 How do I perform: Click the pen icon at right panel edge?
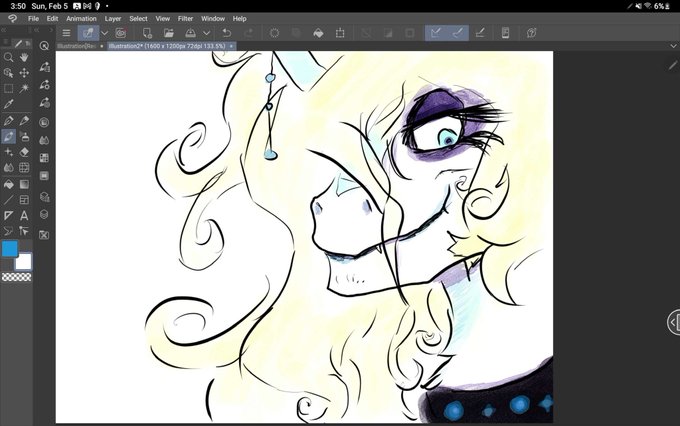tap(673, 65)
